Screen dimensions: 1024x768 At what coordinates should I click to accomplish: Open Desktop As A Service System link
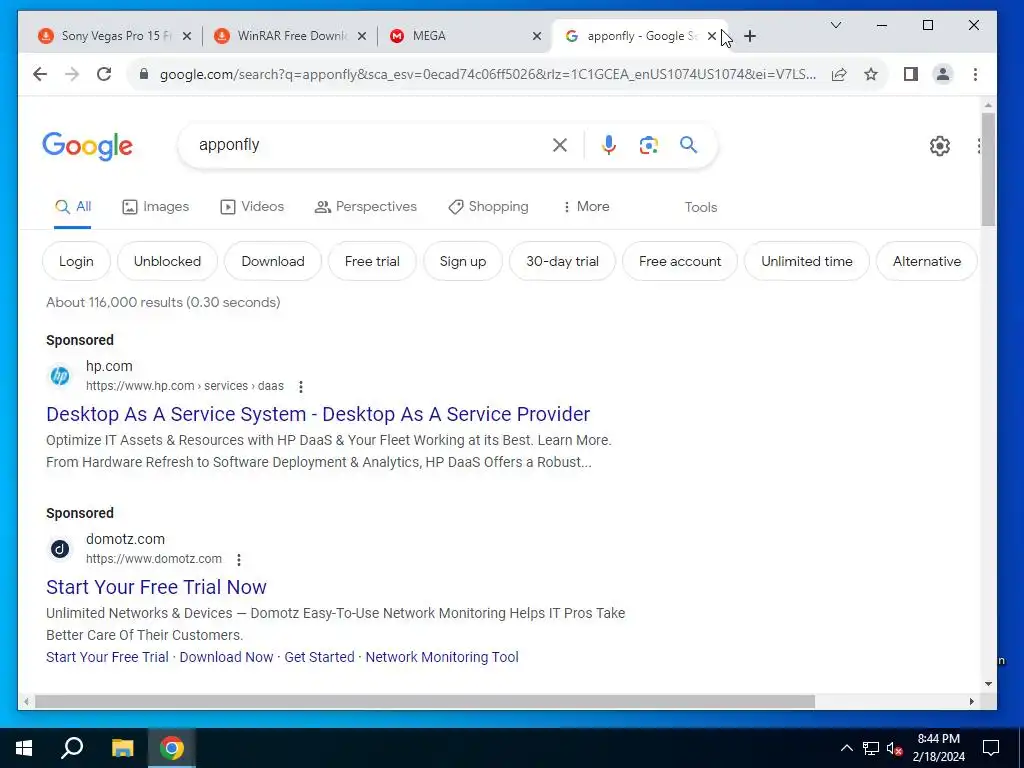pos(318,414)
